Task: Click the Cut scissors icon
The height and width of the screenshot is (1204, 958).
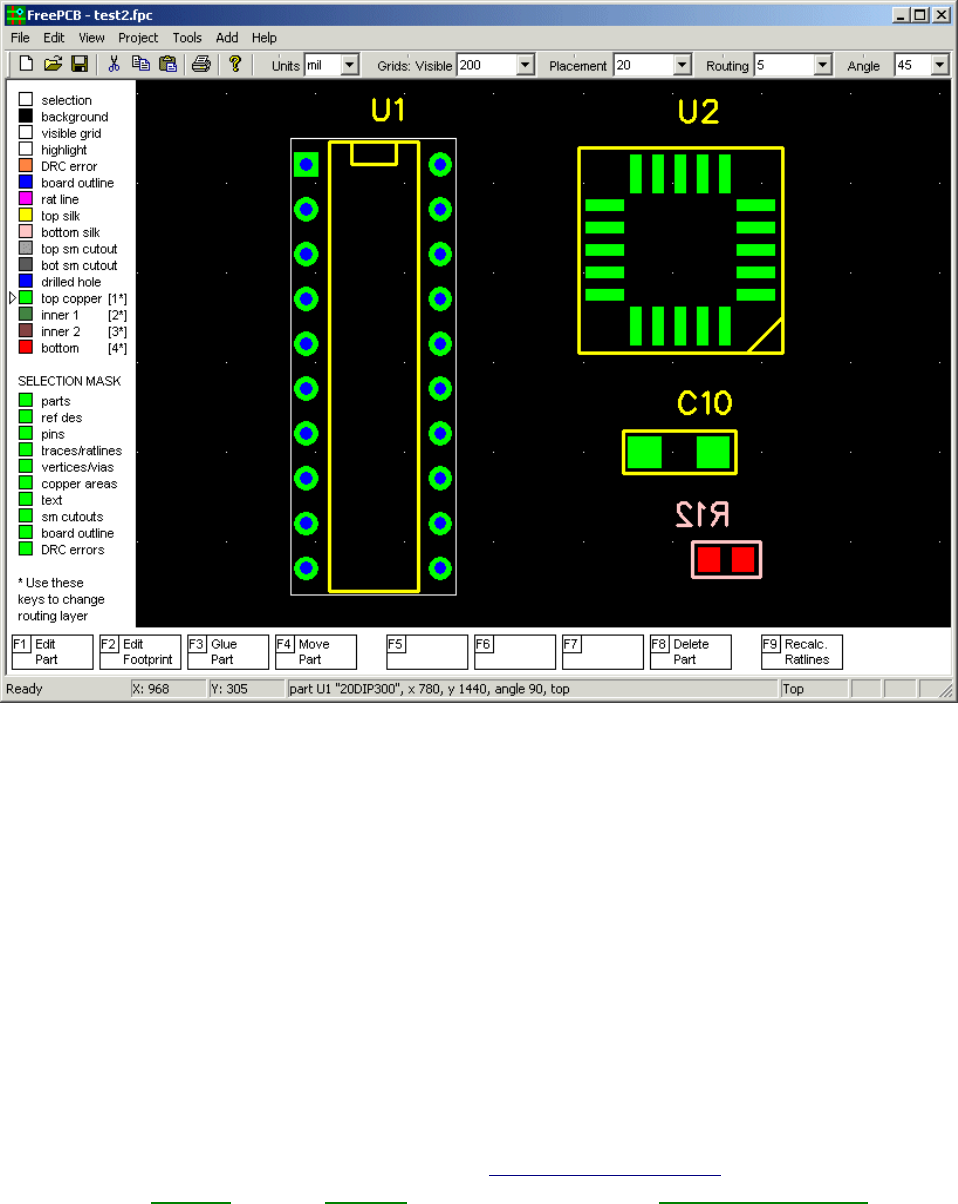Action: [x=114, y=65]
